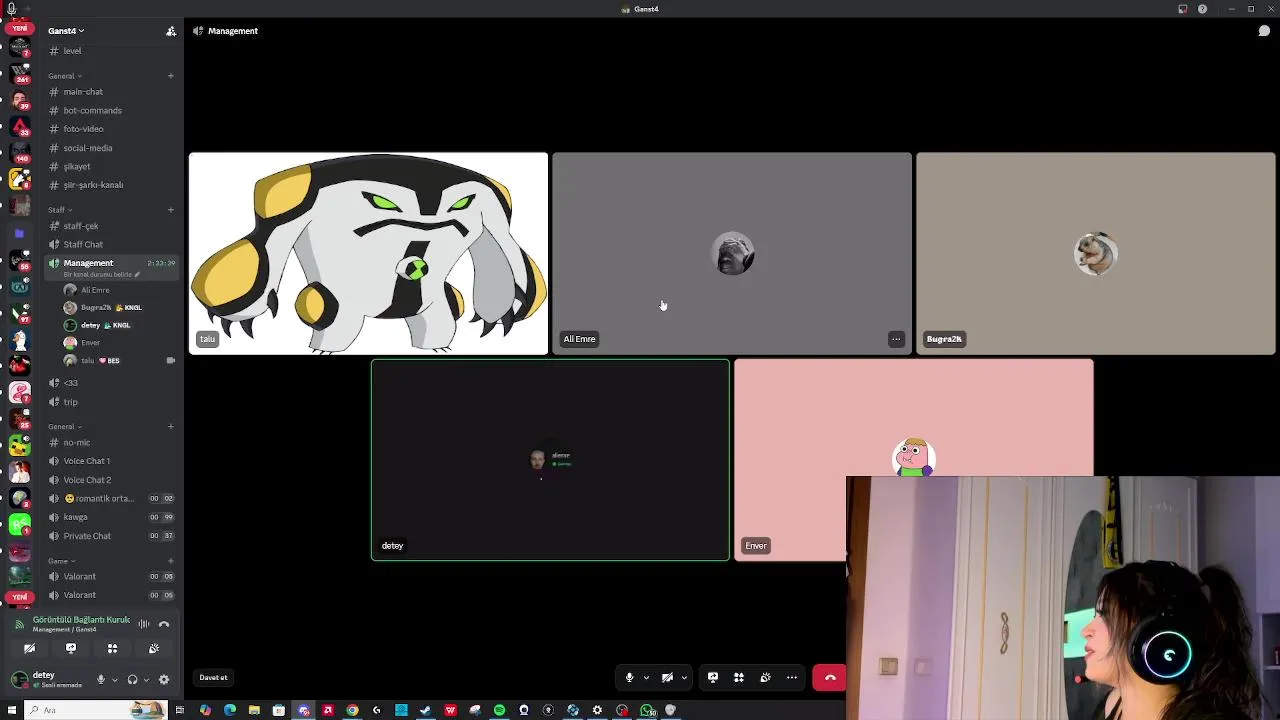This screenshot has height=720, width=1280.
Task: Open the social-media channel
Action: pos(112,148)
